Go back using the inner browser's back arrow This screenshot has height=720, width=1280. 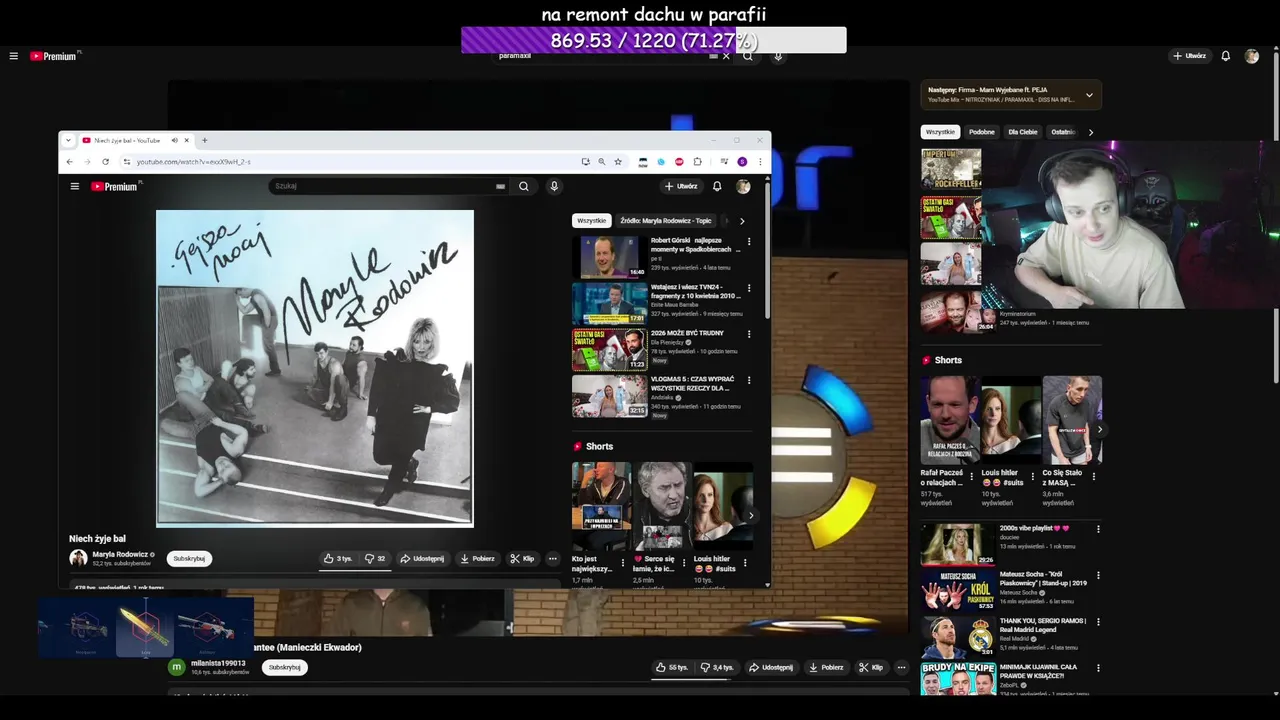69,162
